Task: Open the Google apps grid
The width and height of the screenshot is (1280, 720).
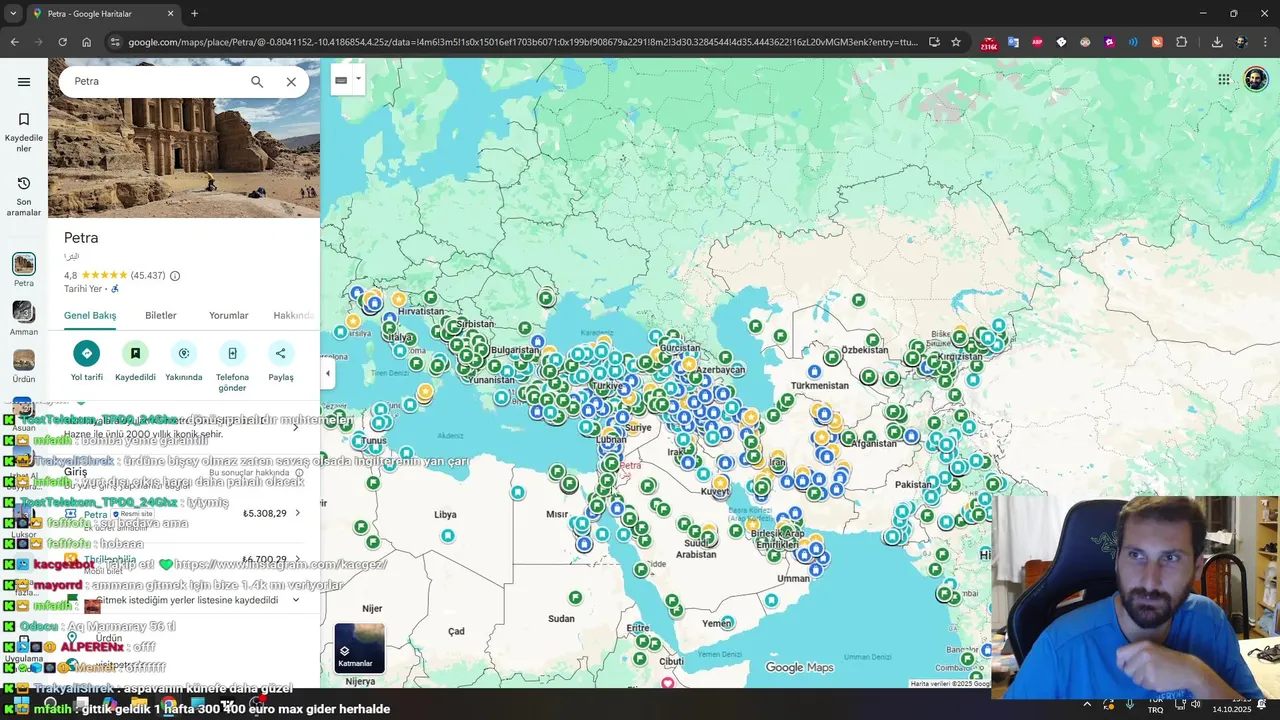Action: tap(1224, 80)
